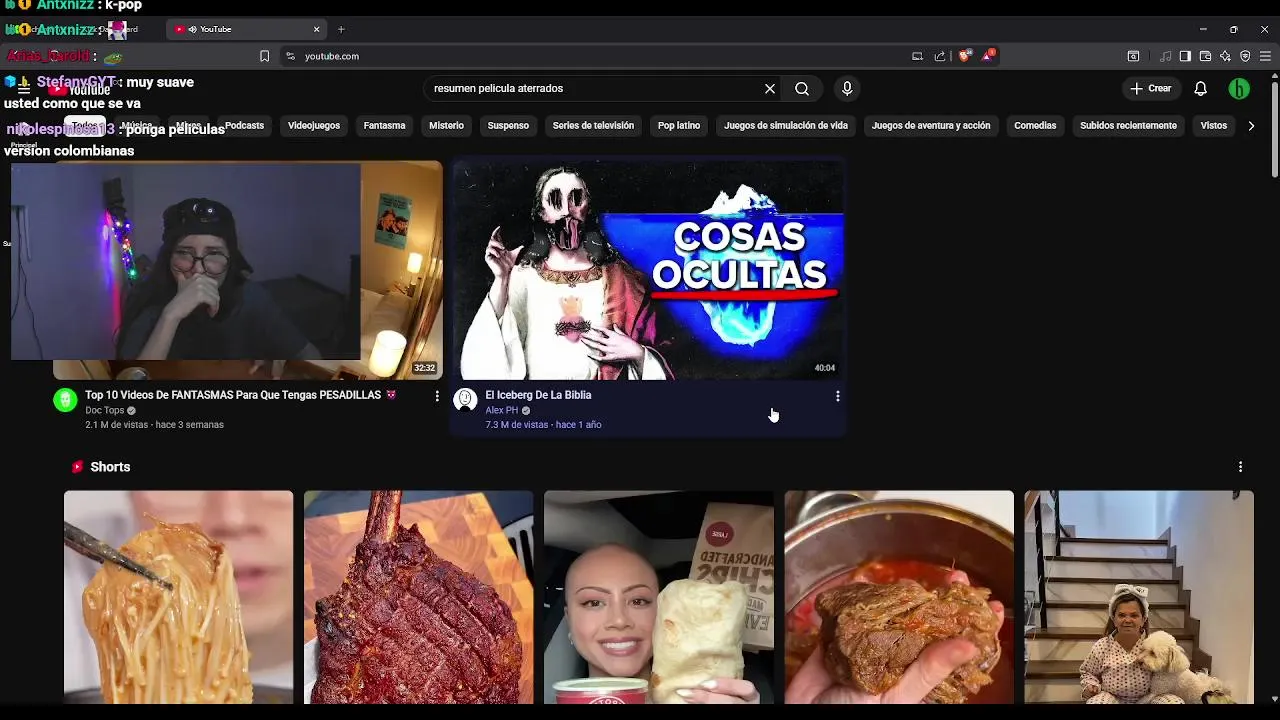Select the Fantasma filter chip
1280x720 pixels.
(384, 126)
